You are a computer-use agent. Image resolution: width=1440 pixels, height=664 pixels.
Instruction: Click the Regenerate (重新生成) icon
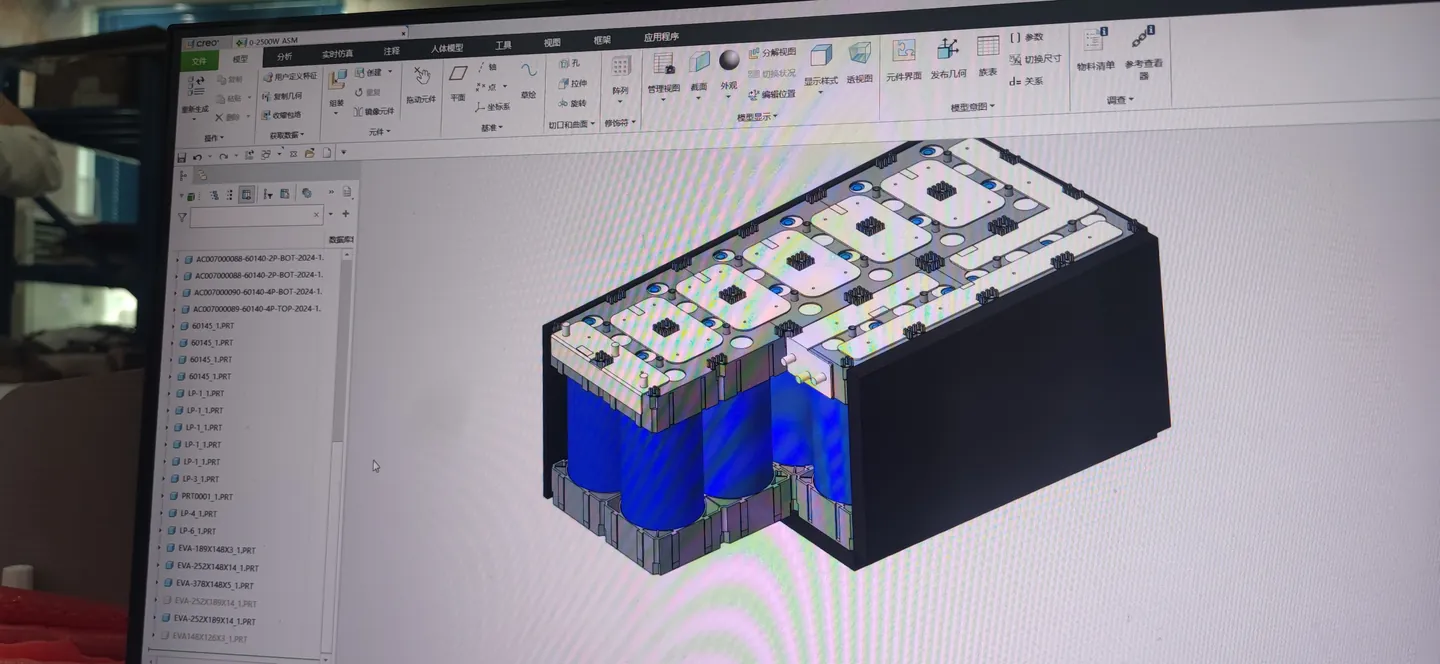tap(194, 87)
